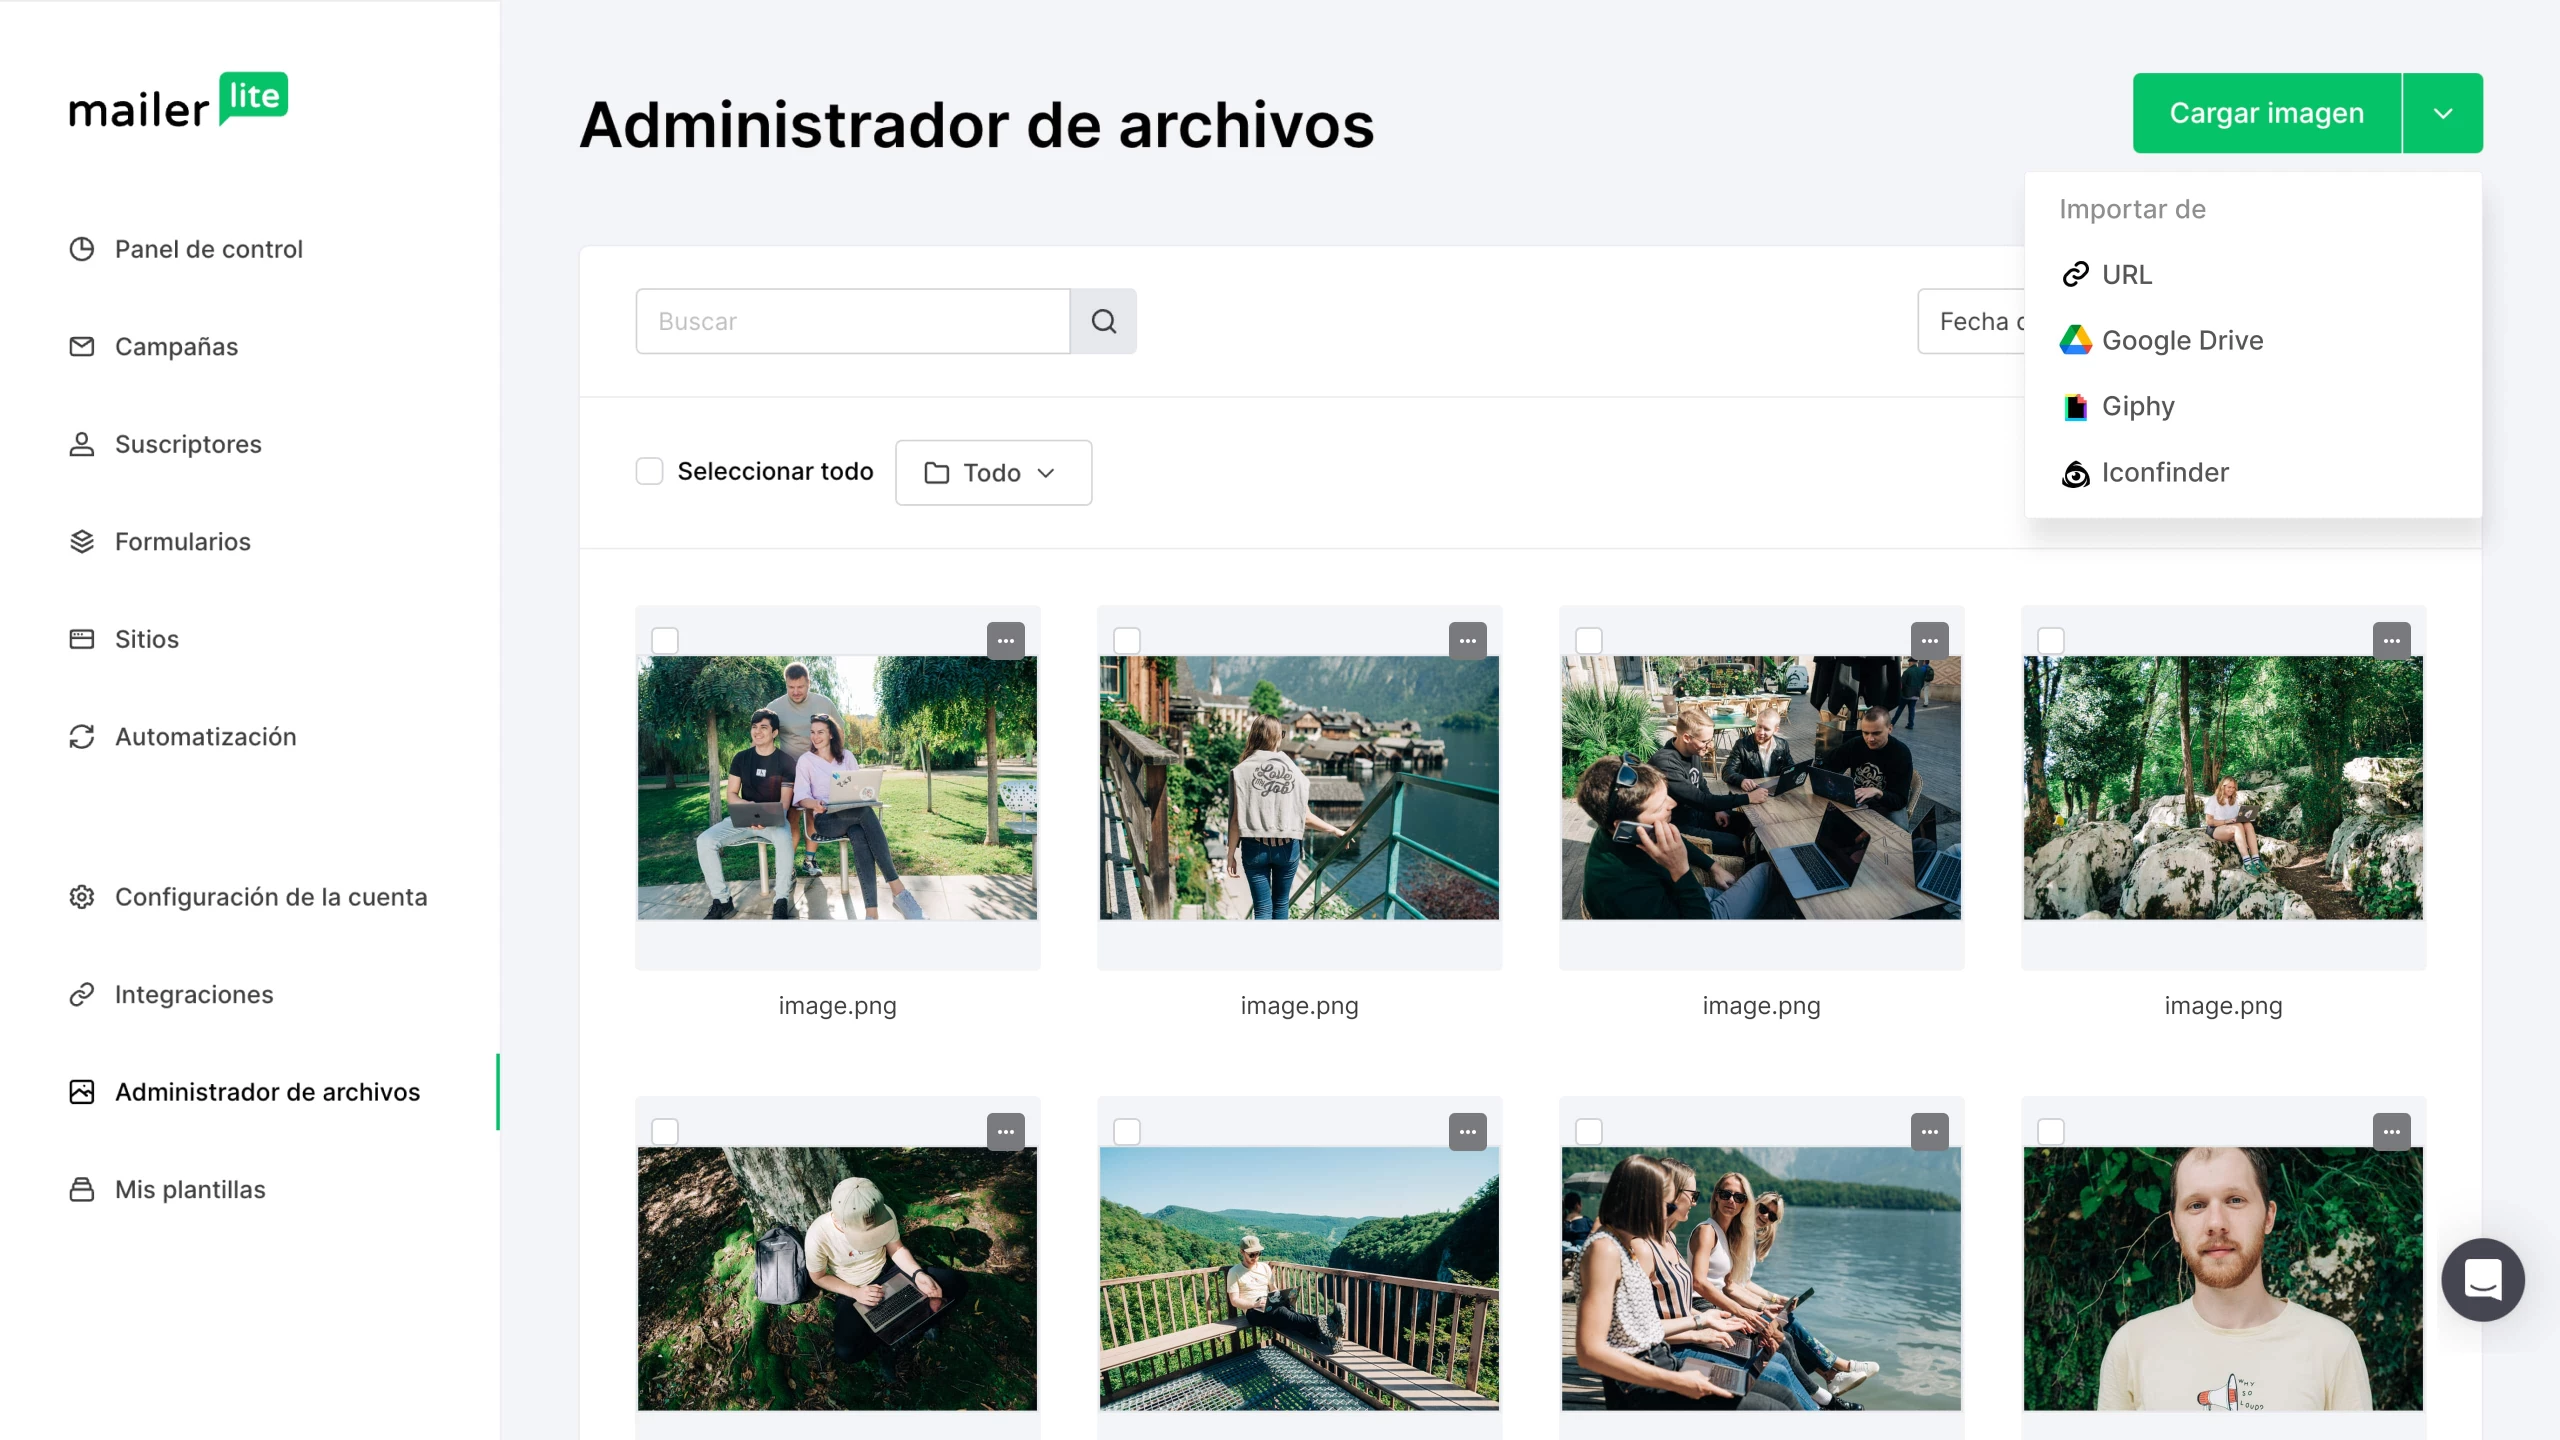Open Automatización in sidebar
This screenshot has height=1440, width=2560.
click(x=205, y=737)
